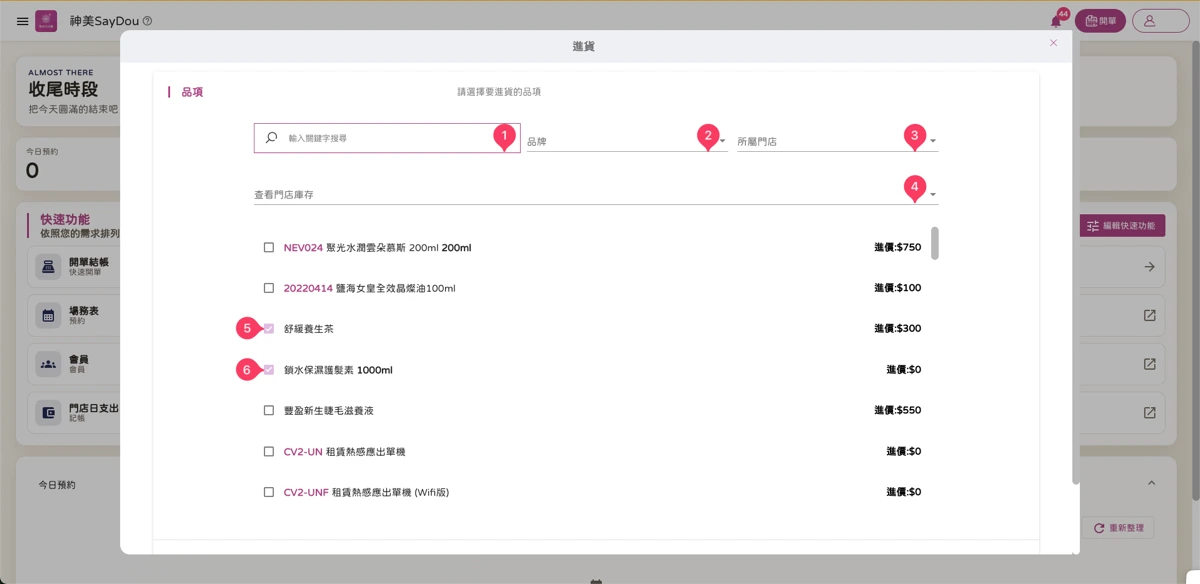Collapse the 今日預約 panel chevron

click(1151, 484)
